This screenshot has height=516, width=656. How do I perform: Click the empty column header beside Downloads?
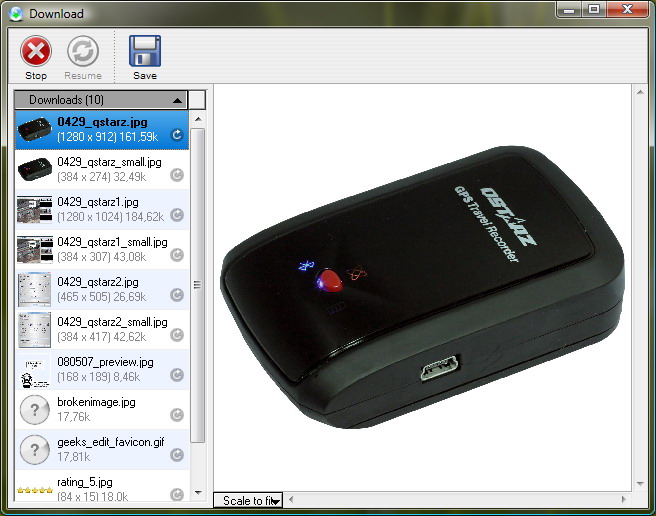(197, 100)
